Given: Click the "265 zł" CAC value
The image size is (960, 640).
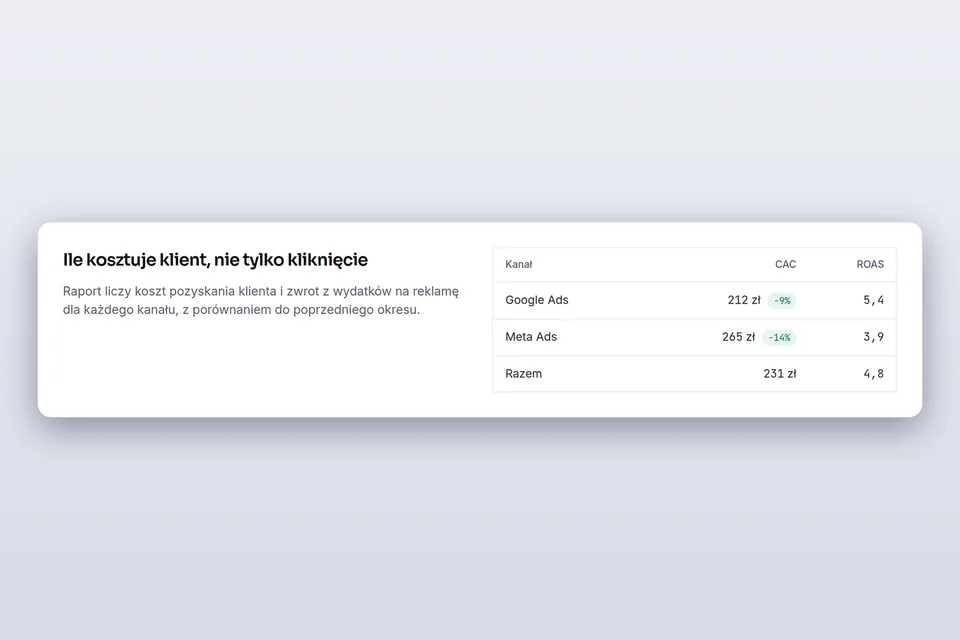Looking at the screenshot, I should [x=738, y=337].
